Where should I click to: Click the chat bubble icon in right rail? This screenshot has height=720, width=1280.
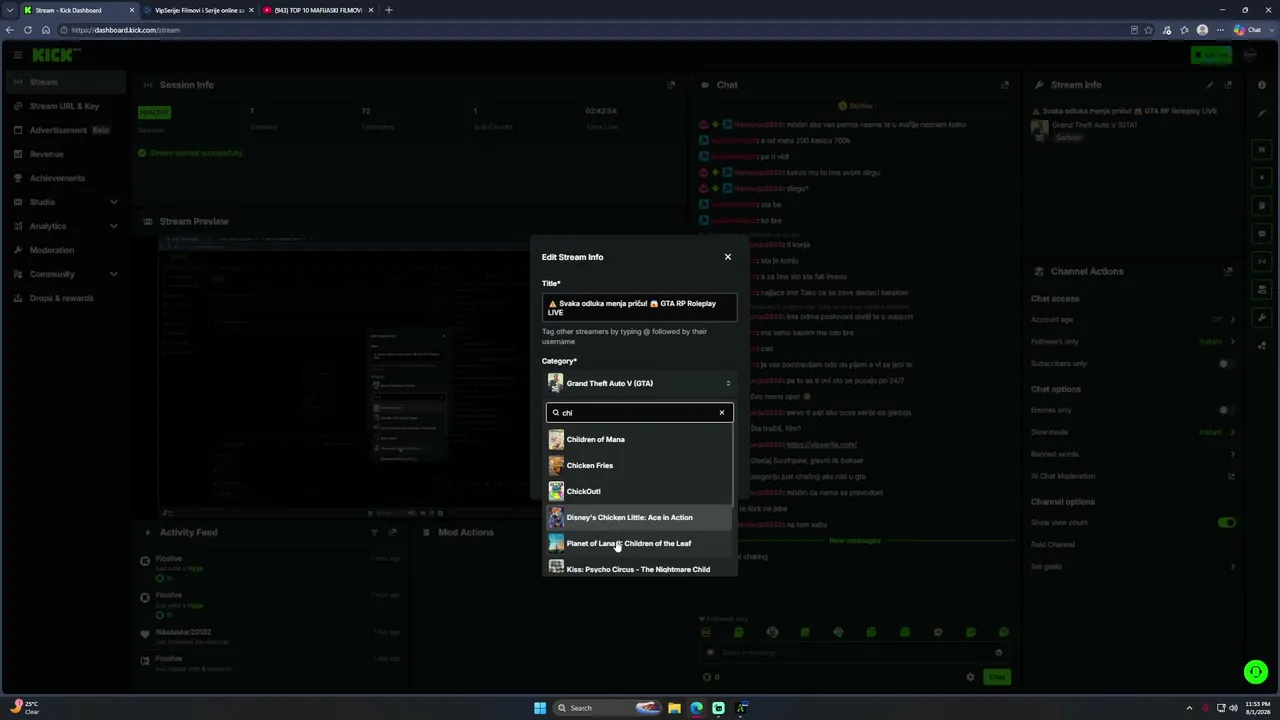point(1262,233)
